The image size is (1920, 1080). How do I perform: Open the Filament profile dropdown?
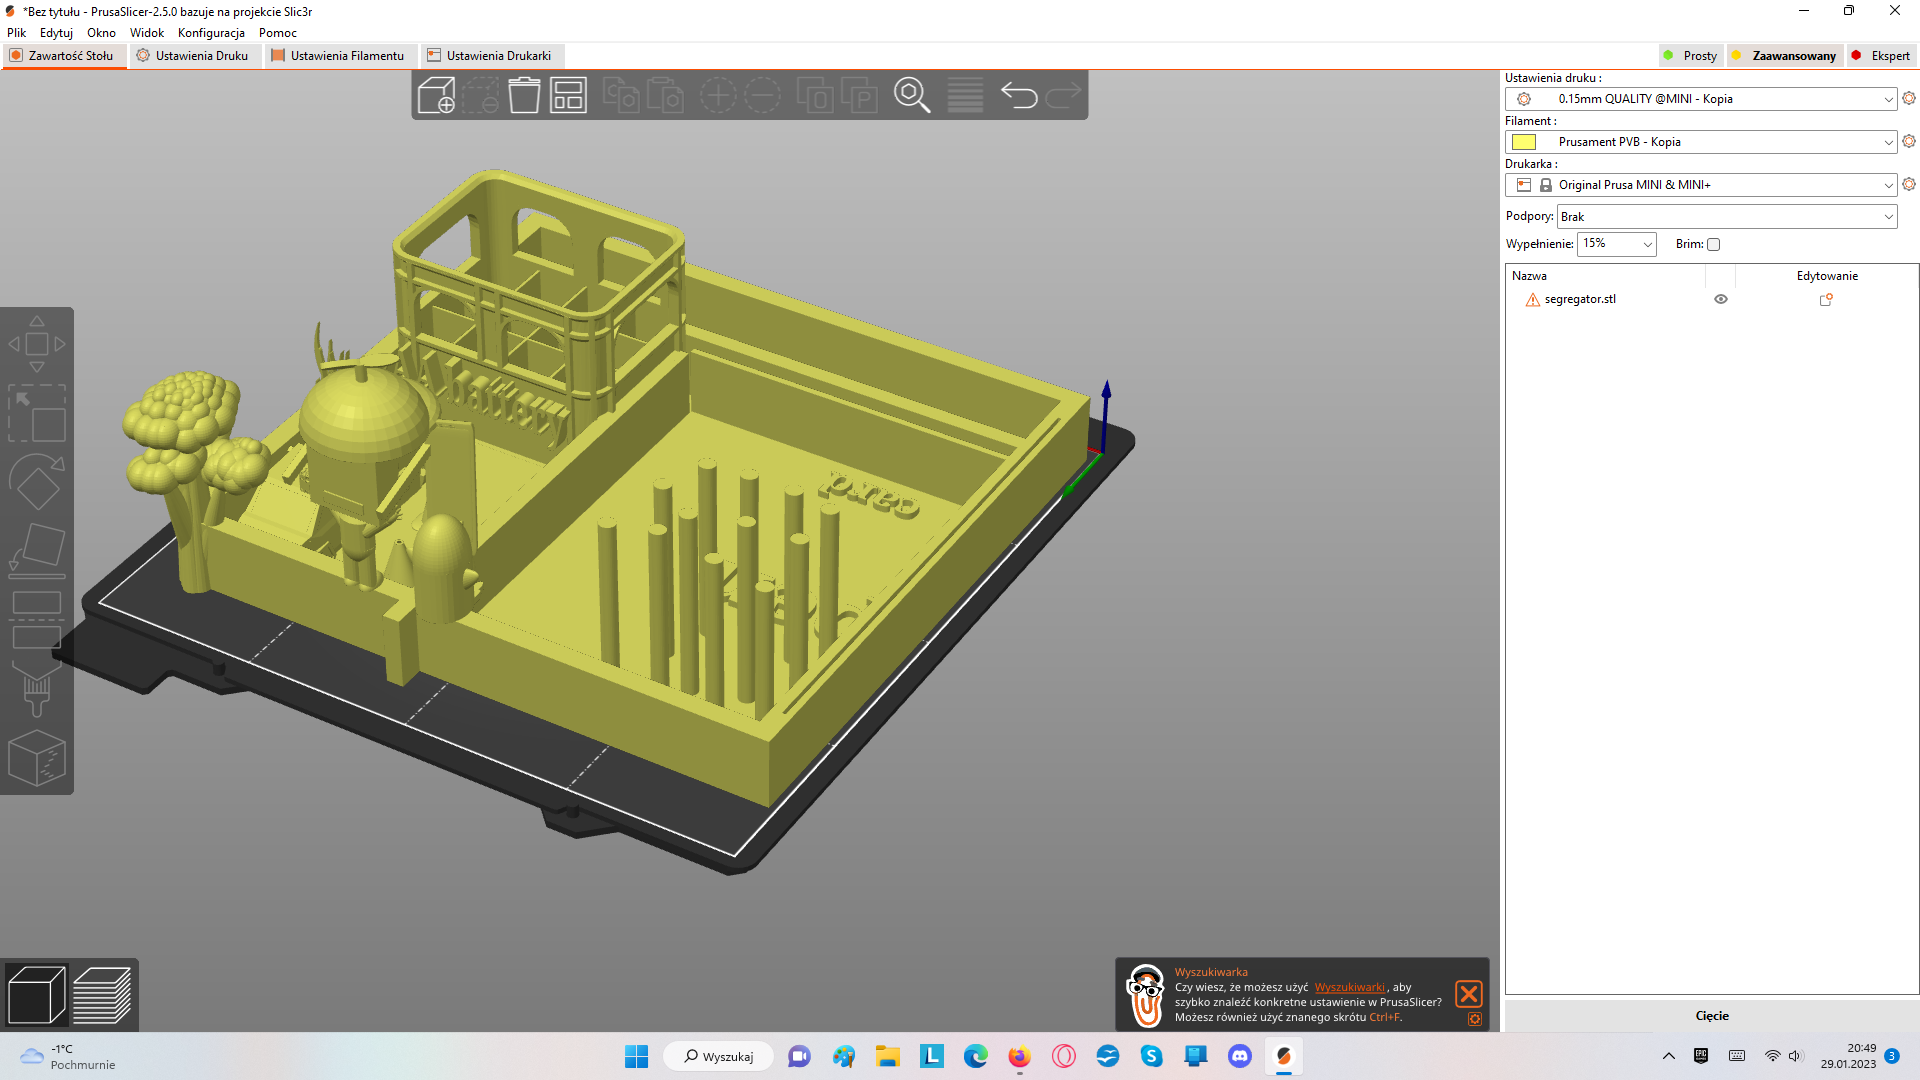1701,142
